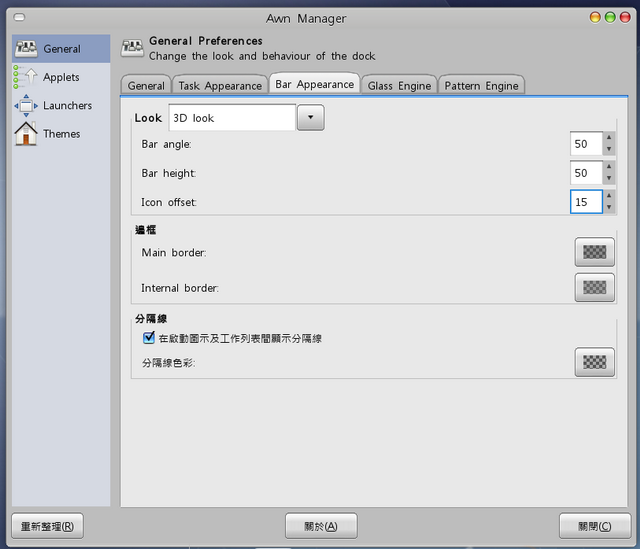
Task: Select the General icon in the sidebar
Action: 26,49
